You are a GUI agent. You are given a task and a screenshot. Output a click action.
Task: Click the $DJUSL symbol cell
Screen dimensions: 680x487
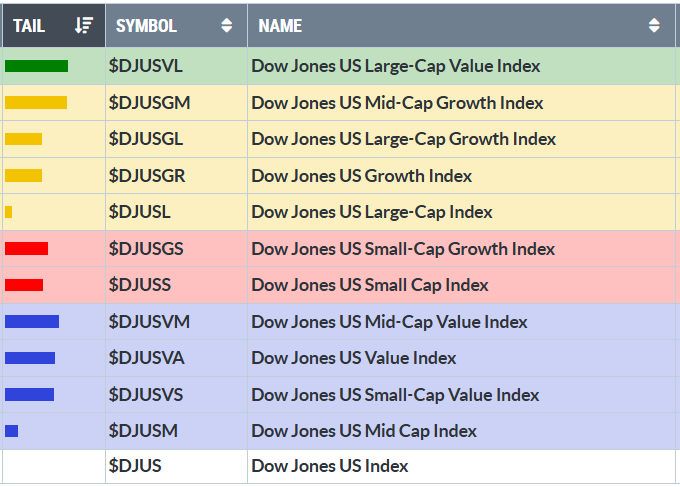[x=176, y=212]
